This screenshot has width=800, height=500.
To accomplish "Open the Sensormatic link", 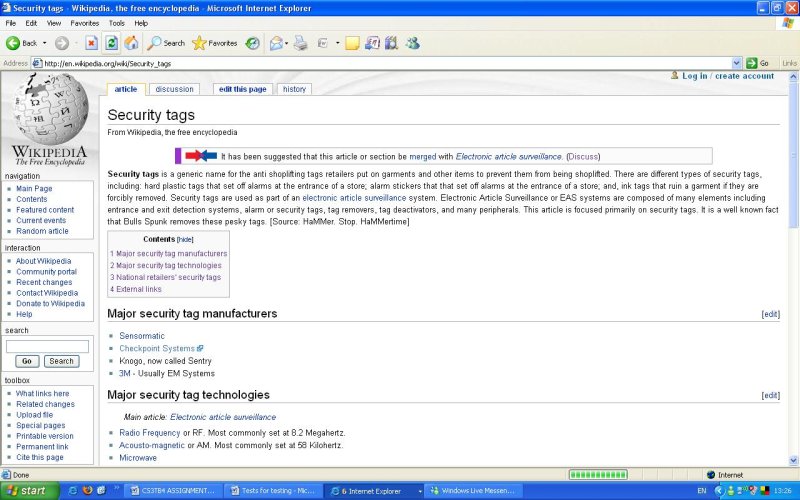I will [x=142, y=336].
